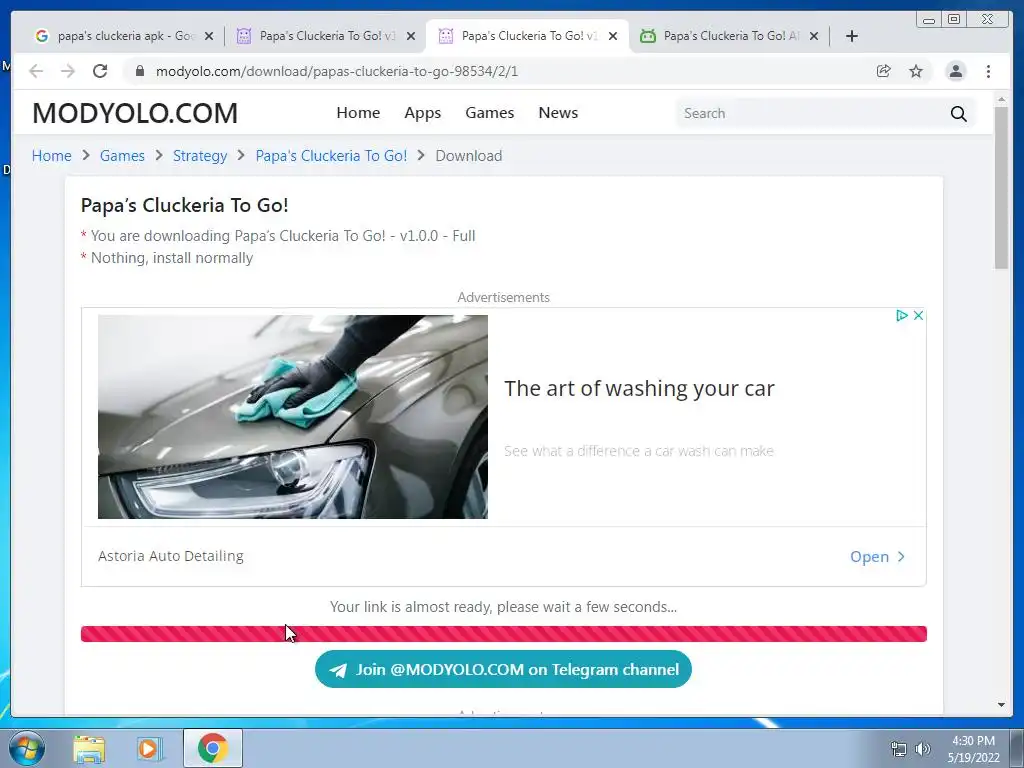Open the Chrome three-dot menu

[989, 71]
